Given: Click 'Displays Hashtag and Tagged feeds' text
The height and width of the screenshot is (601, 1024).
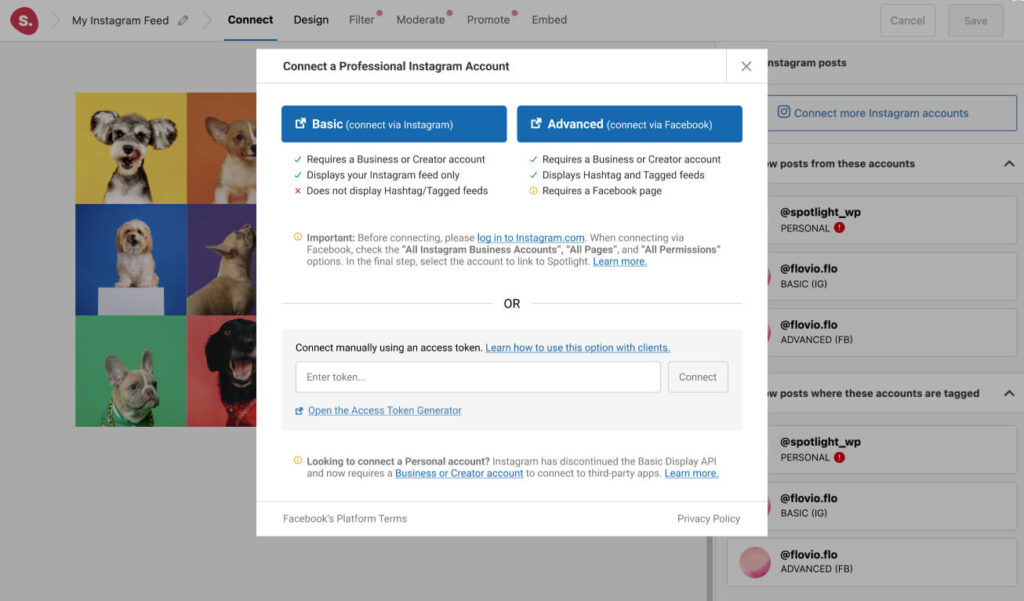Looking at the screenshot, I should tap(623, 175).
